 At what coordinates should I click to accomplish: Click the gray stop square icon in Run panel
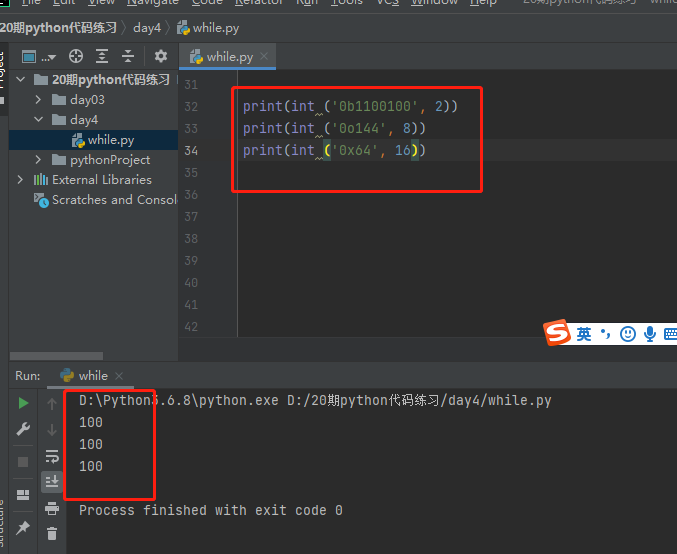coord(23,462)
